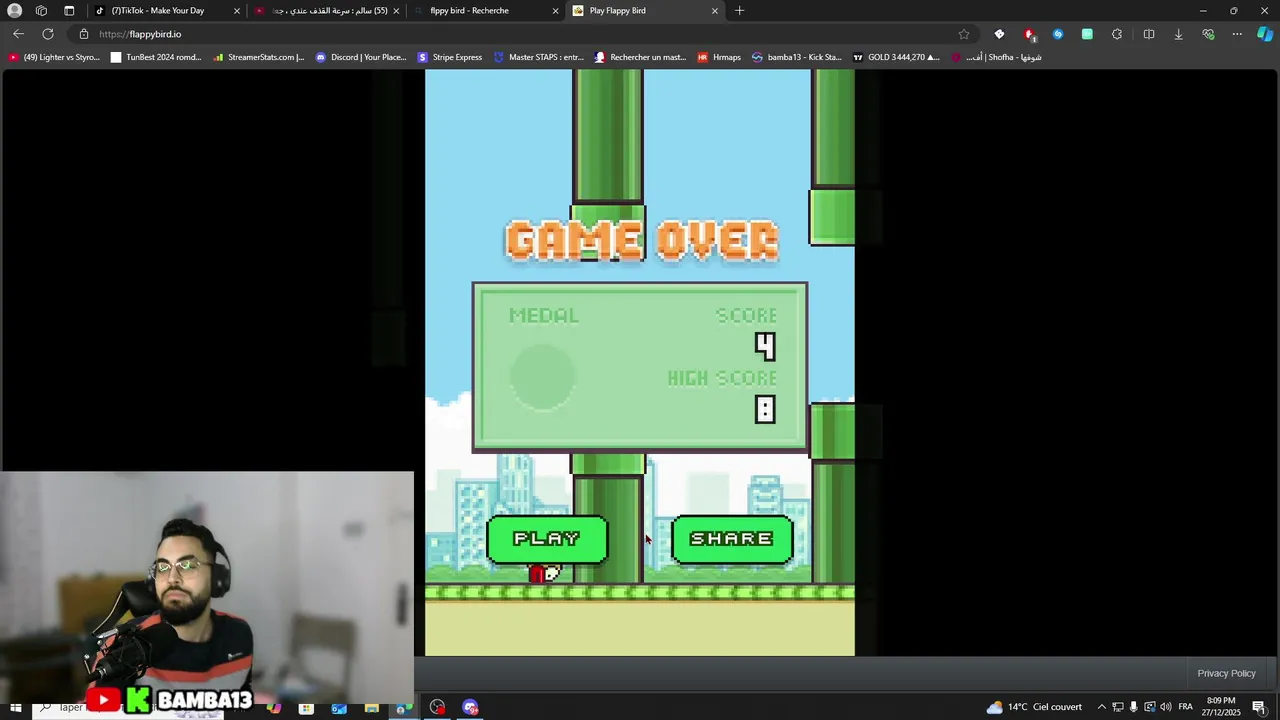Open browser settings and more menu

1237,34
